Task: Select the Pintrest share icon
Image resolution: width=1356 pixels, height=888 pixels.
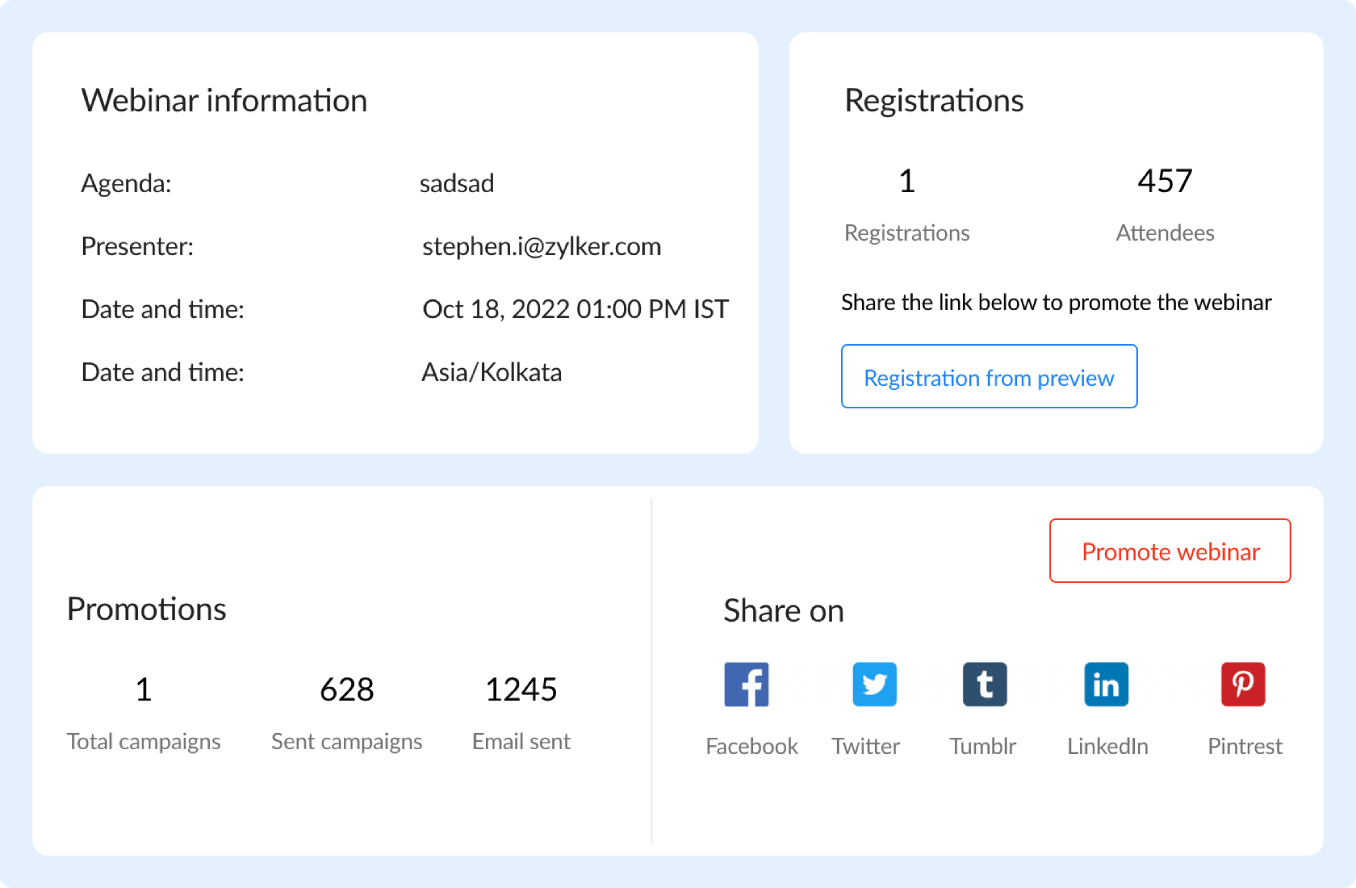Action: 1243,684
